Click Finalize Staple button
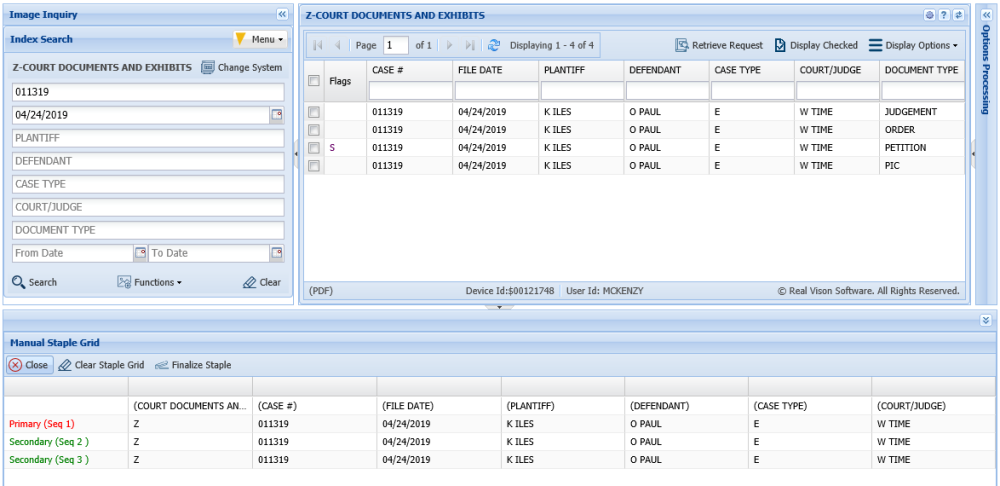 193,365
